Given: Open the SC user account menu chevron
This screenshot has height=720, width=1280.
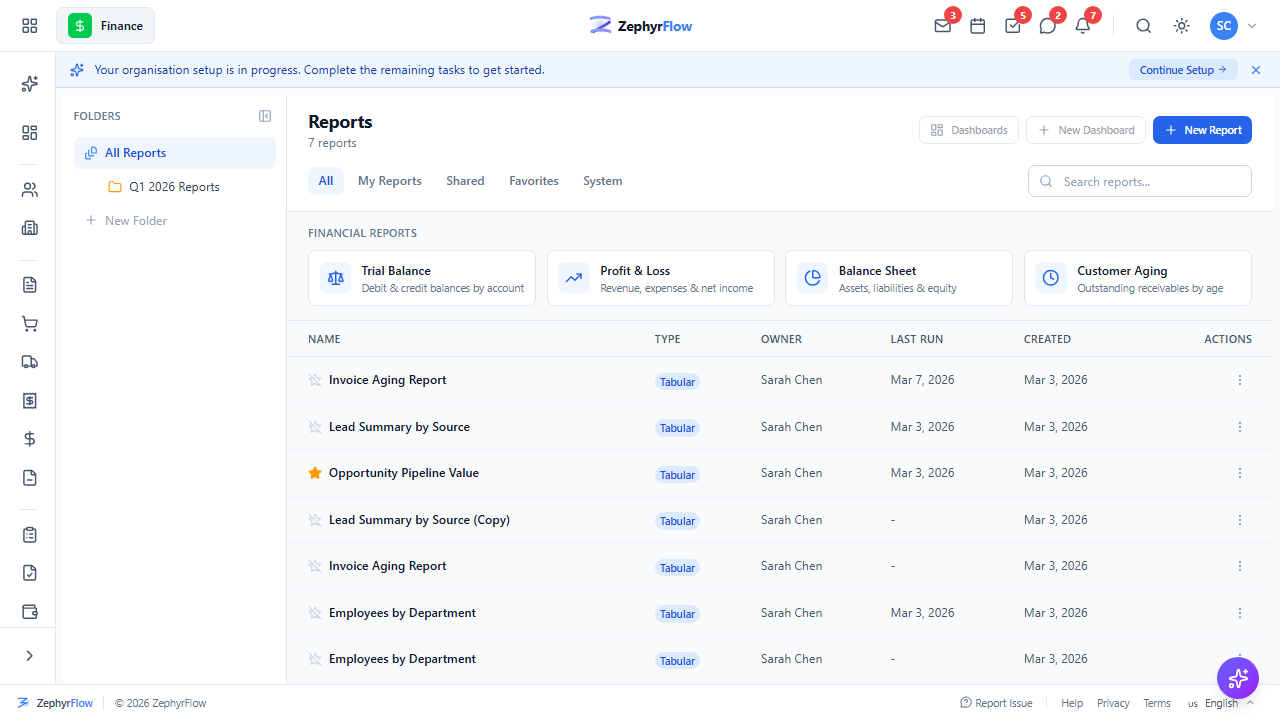Looking at the screenshot, I should (1252, 26).
